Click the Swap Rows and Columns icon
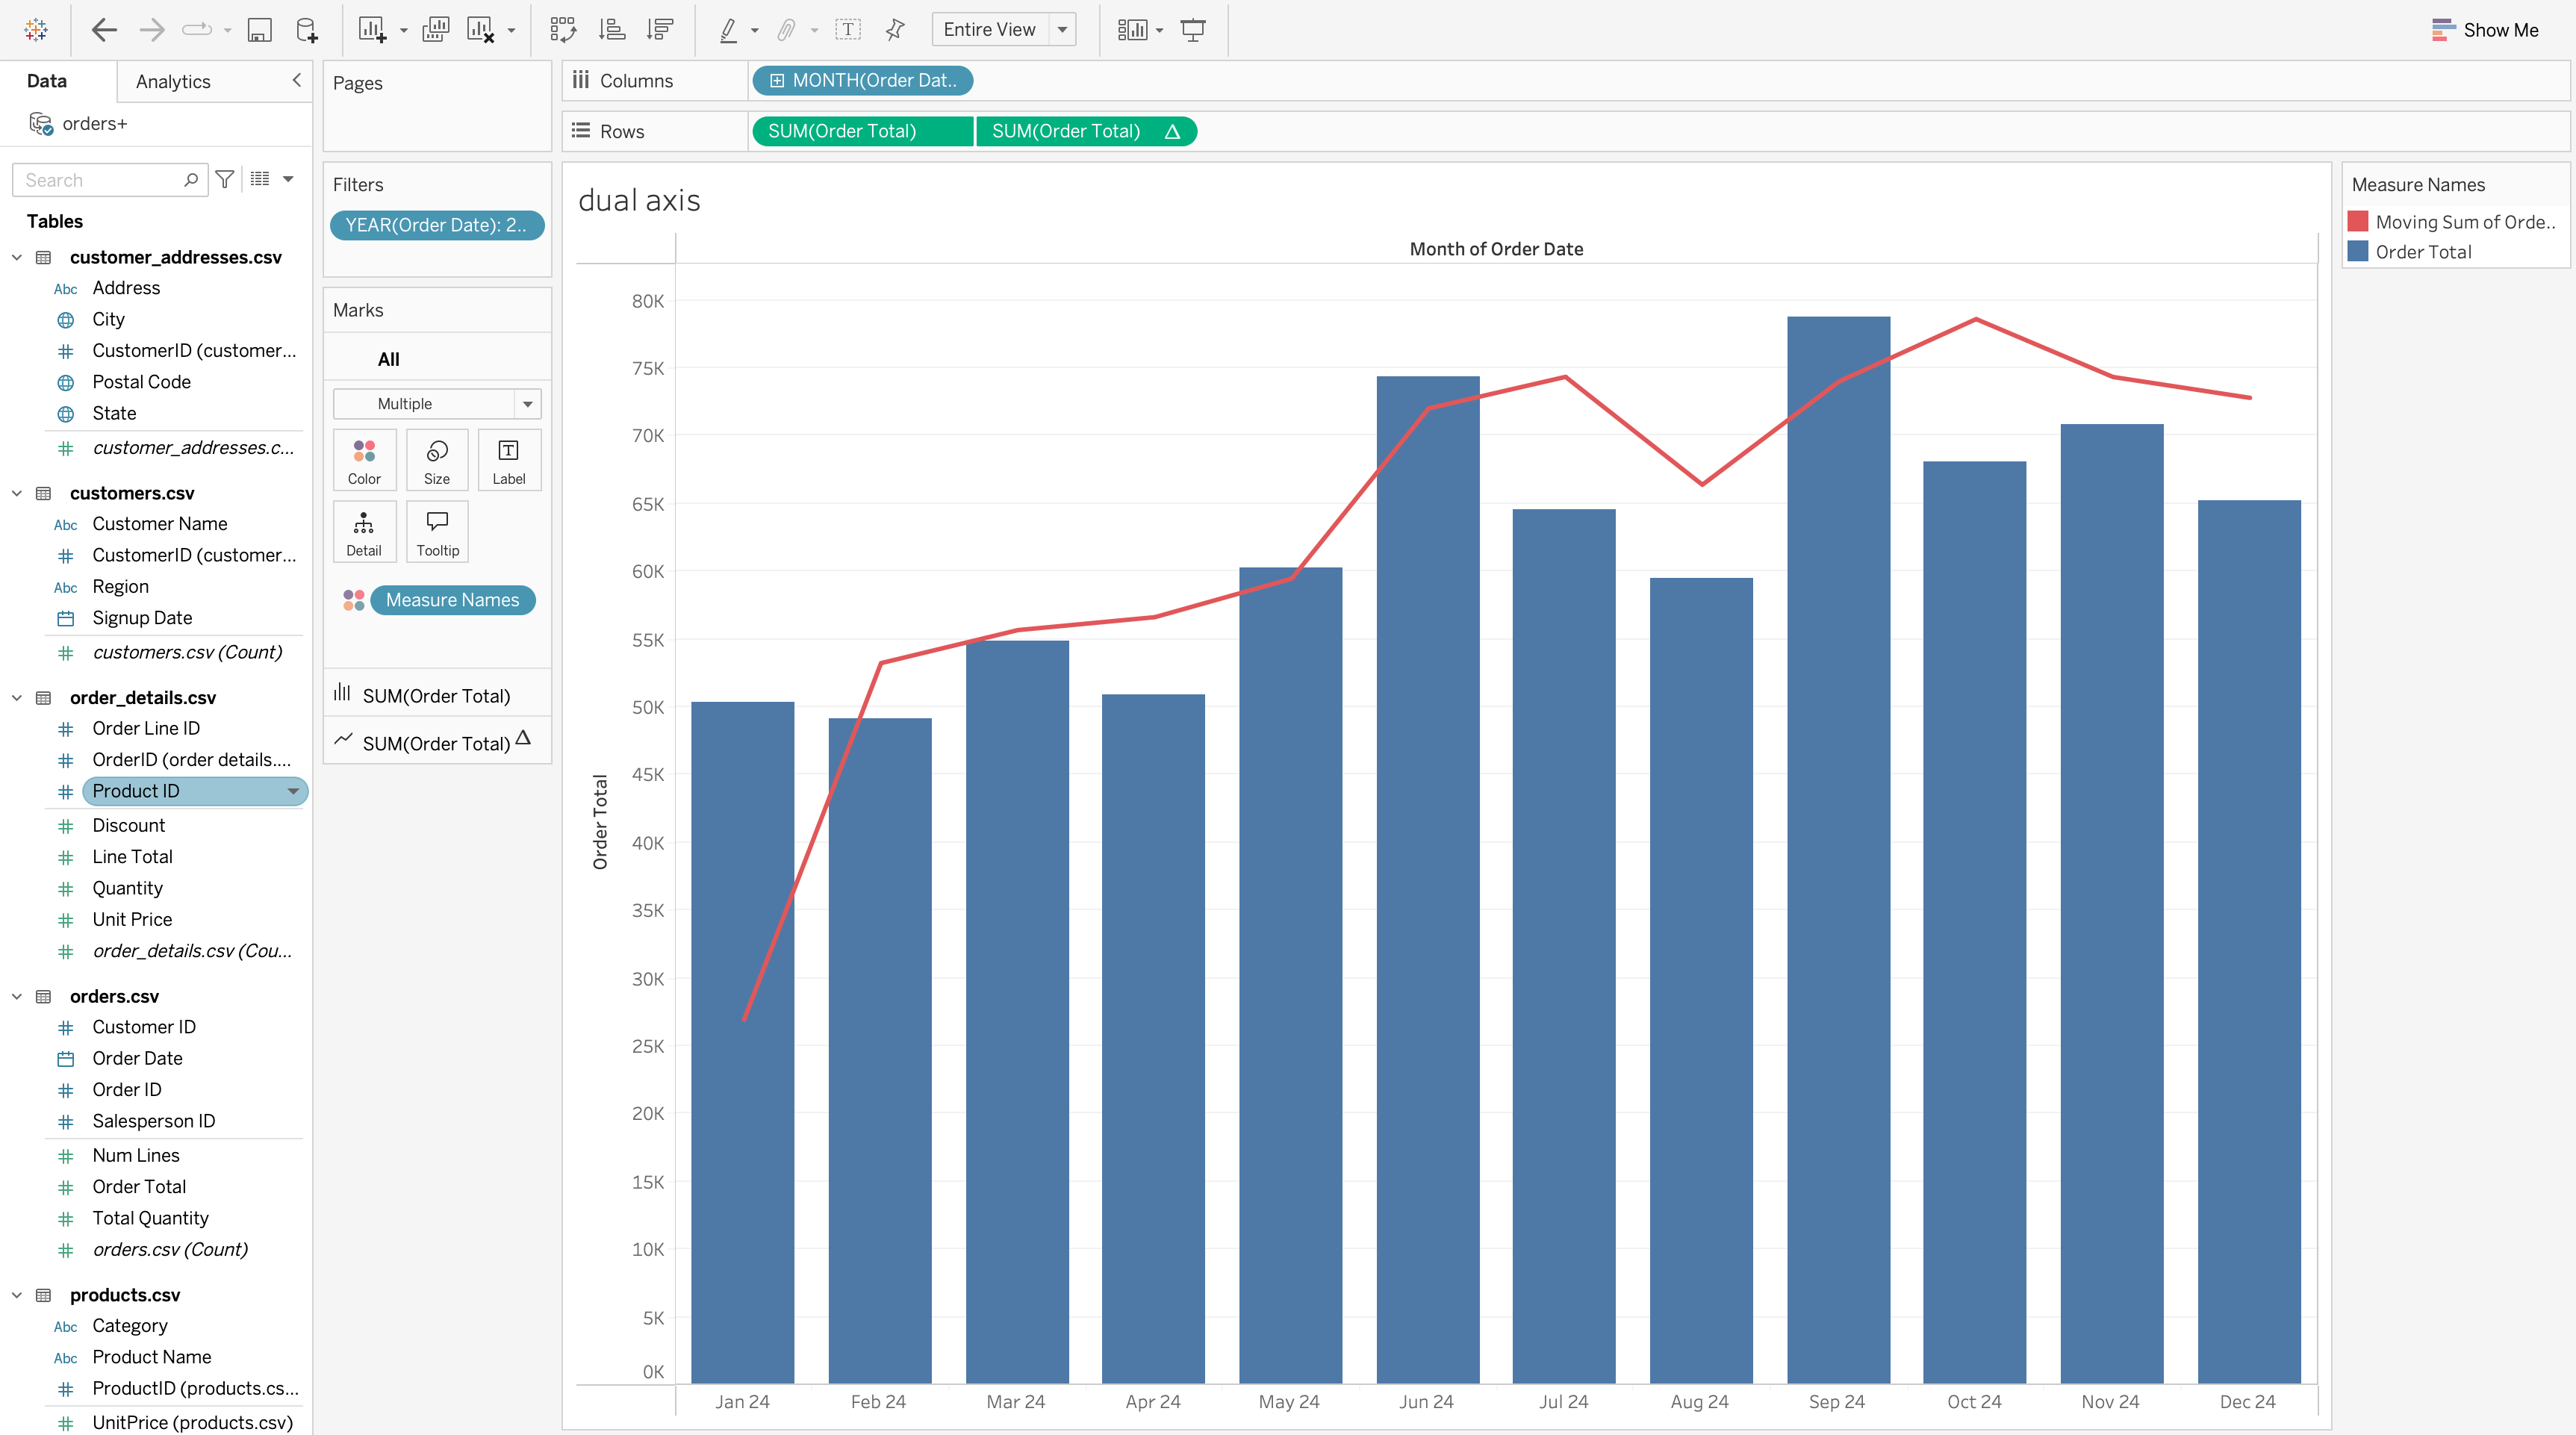This screenshot has height=1435, width=2576. click(563, 30)
